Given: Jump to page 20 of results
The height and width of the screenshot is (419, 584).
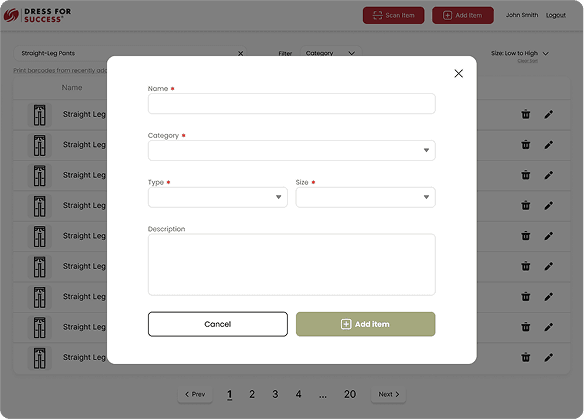Looking at the screenshot, I should pyautogui.click(x=350, y=394).
